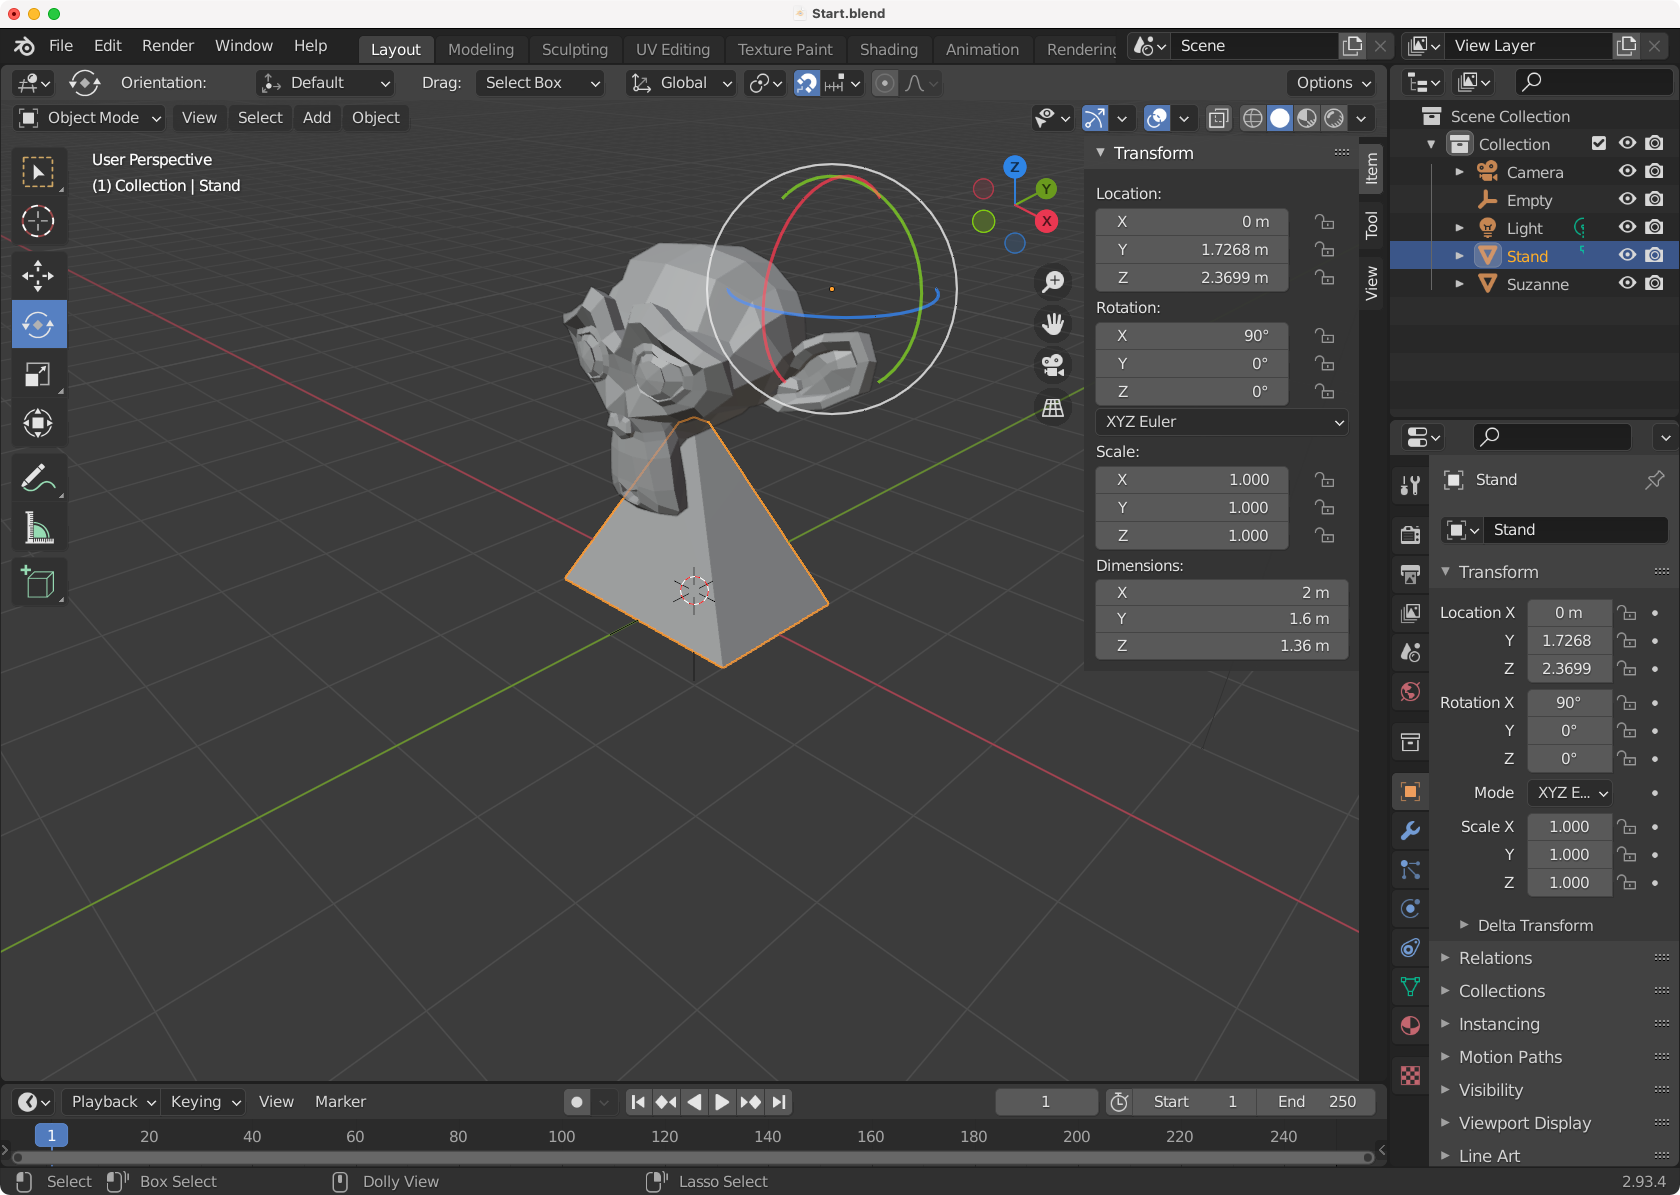Viewport: 1680px width, 1195px height.
Task: Toggle camera view in viewport
Action: click(x=1053, y=365)
